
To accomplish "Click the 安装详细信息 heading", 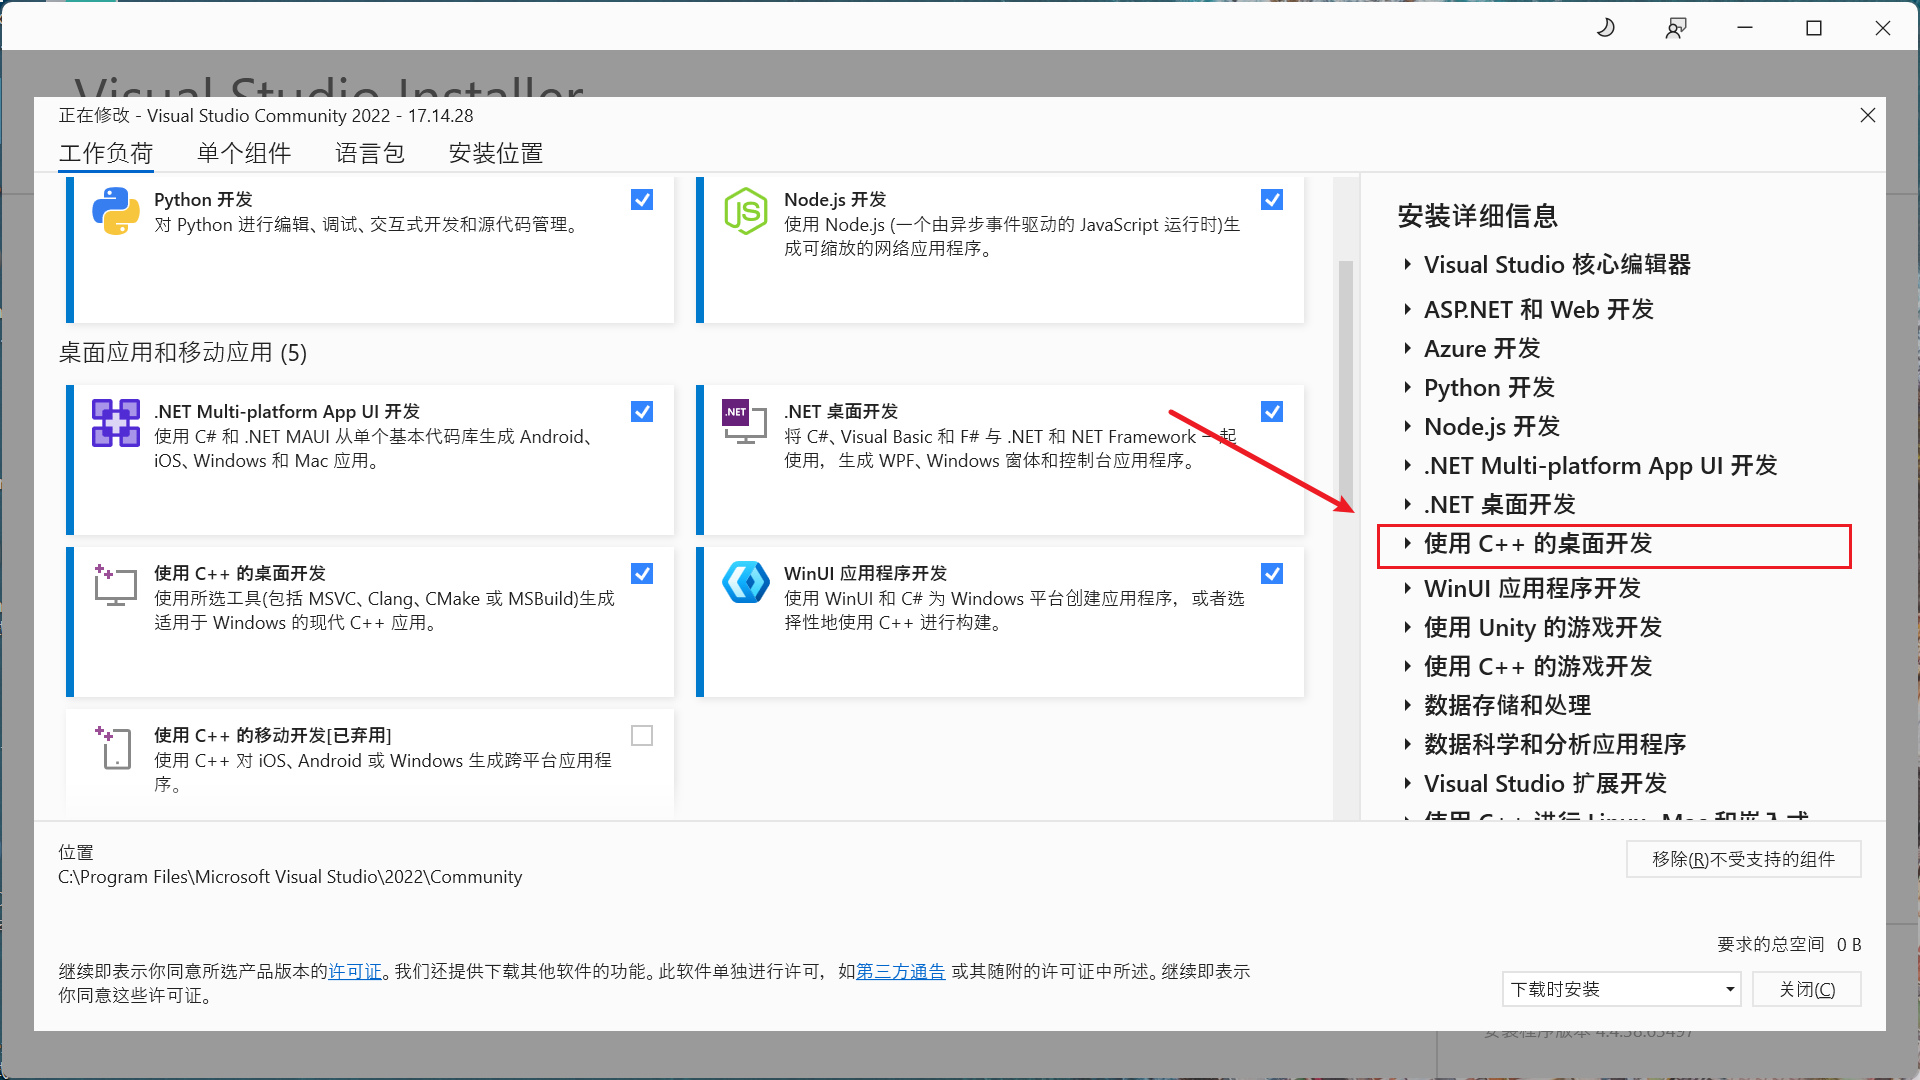I will [1478, 216].
